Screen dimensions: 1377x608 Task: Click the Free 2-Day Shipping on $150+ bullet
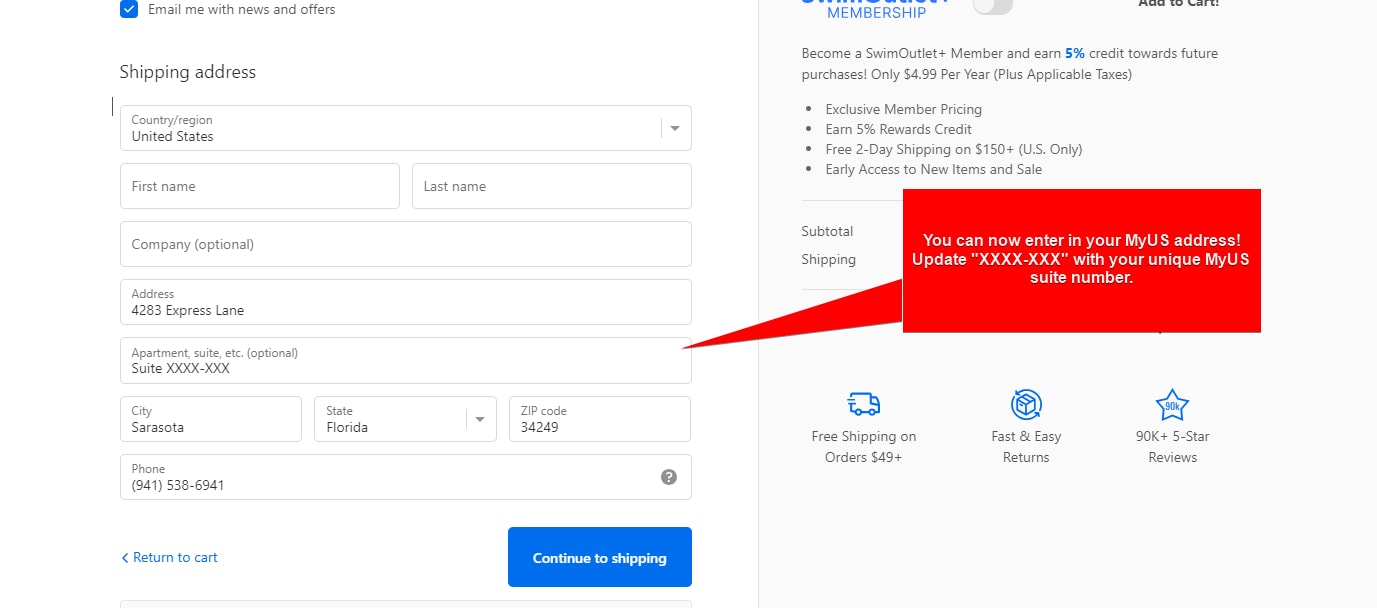point(954,149)
